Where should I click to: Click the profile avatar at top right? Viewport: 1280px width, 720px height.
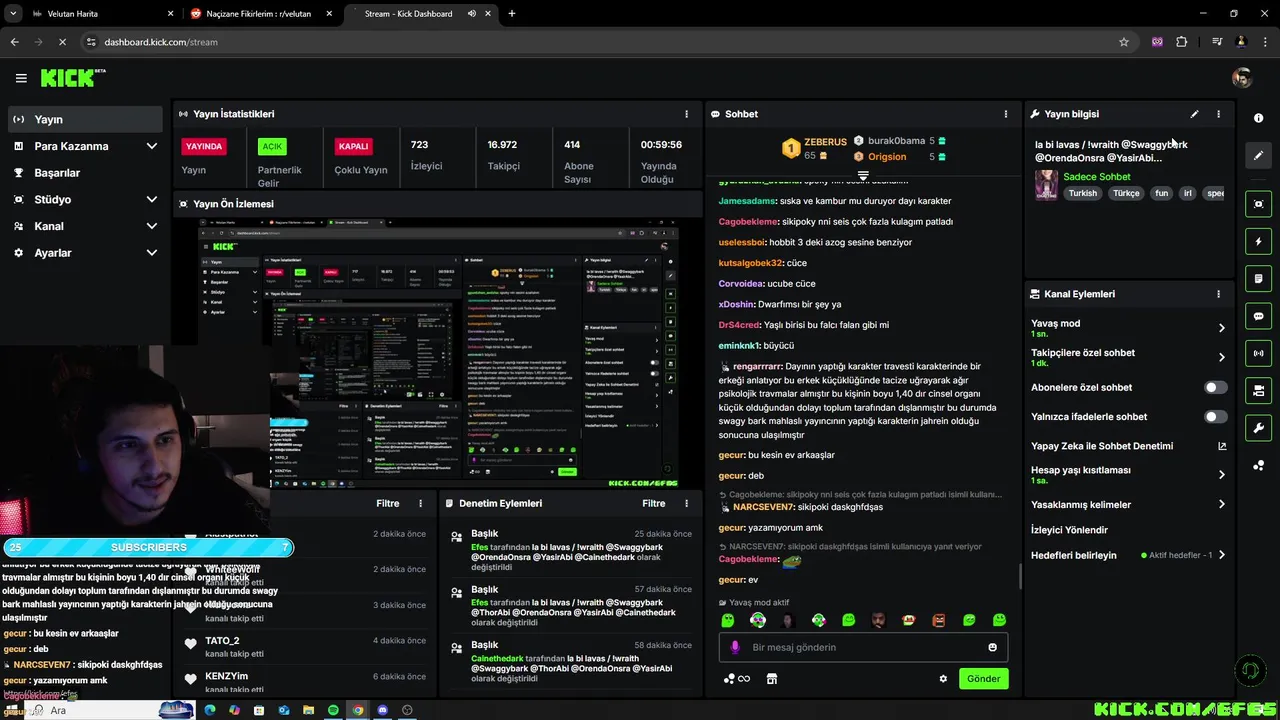click(1242, 78)
